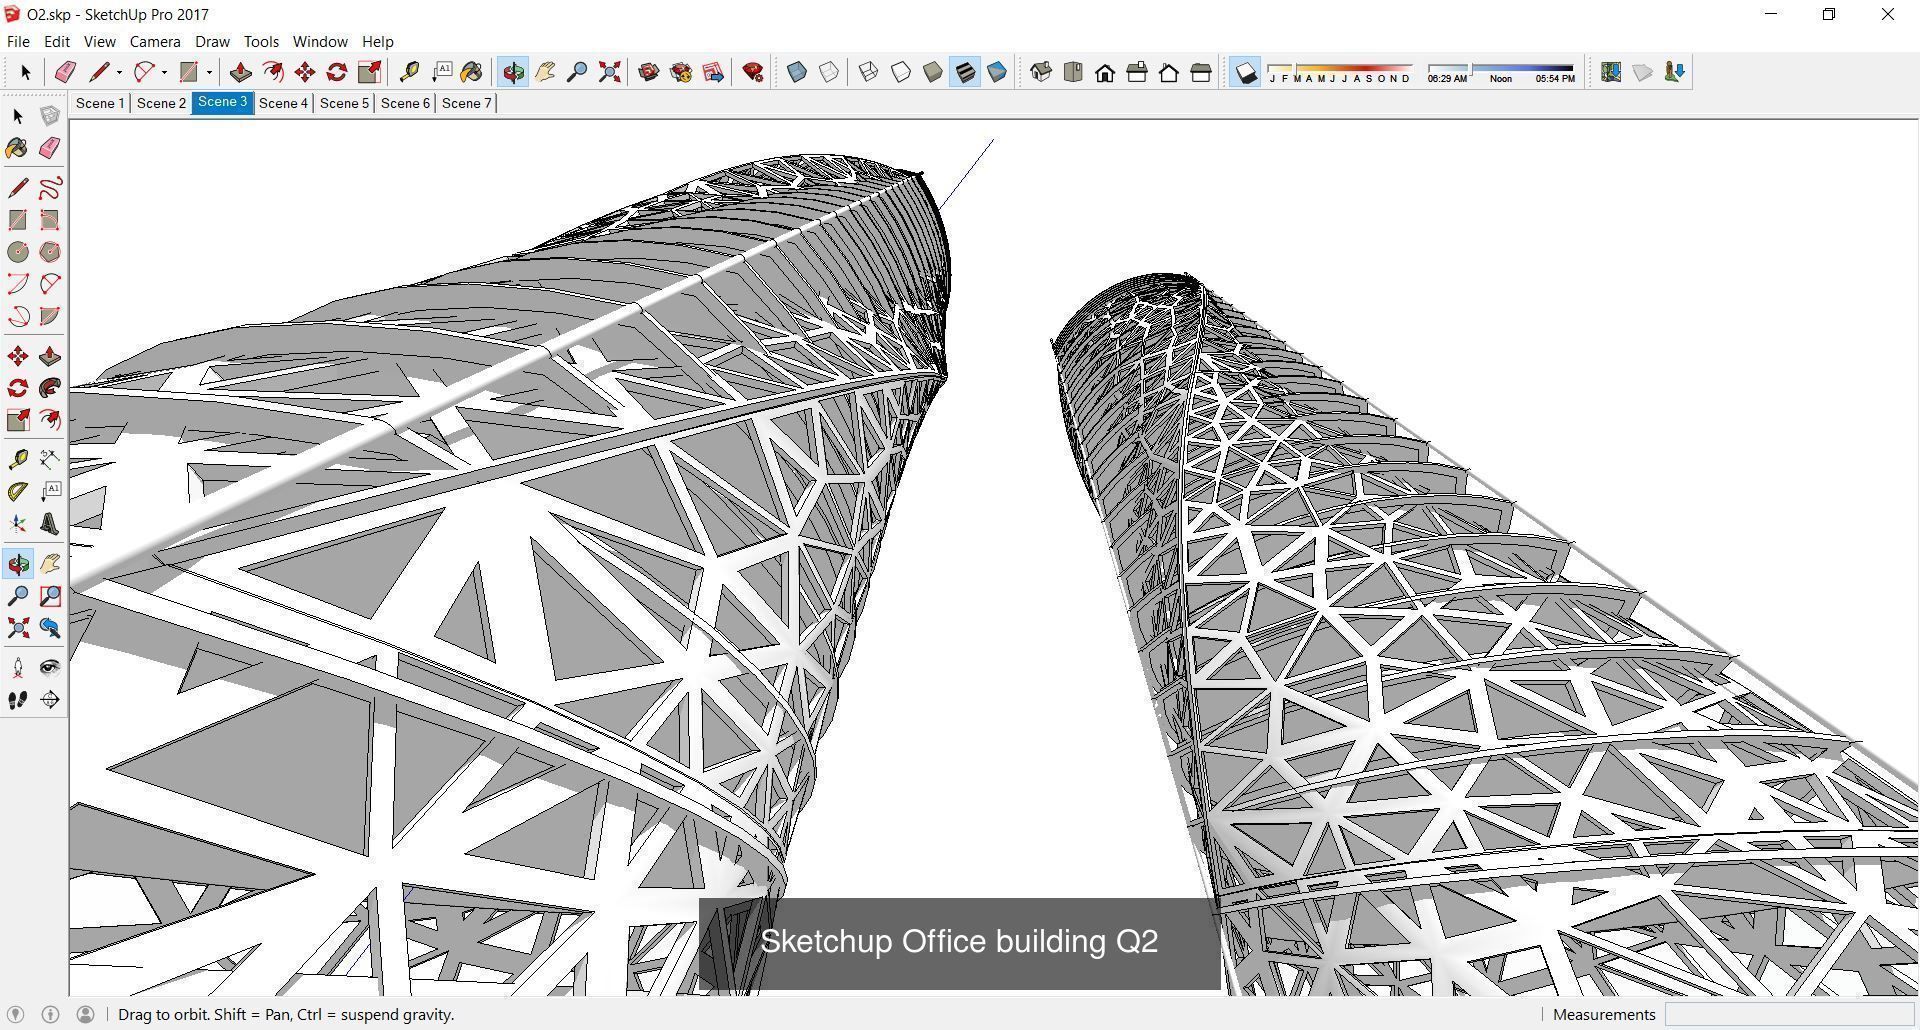Click the sign-in person icon in status bar
Screen dimensions: 1920x1030
click(85, 1014)
